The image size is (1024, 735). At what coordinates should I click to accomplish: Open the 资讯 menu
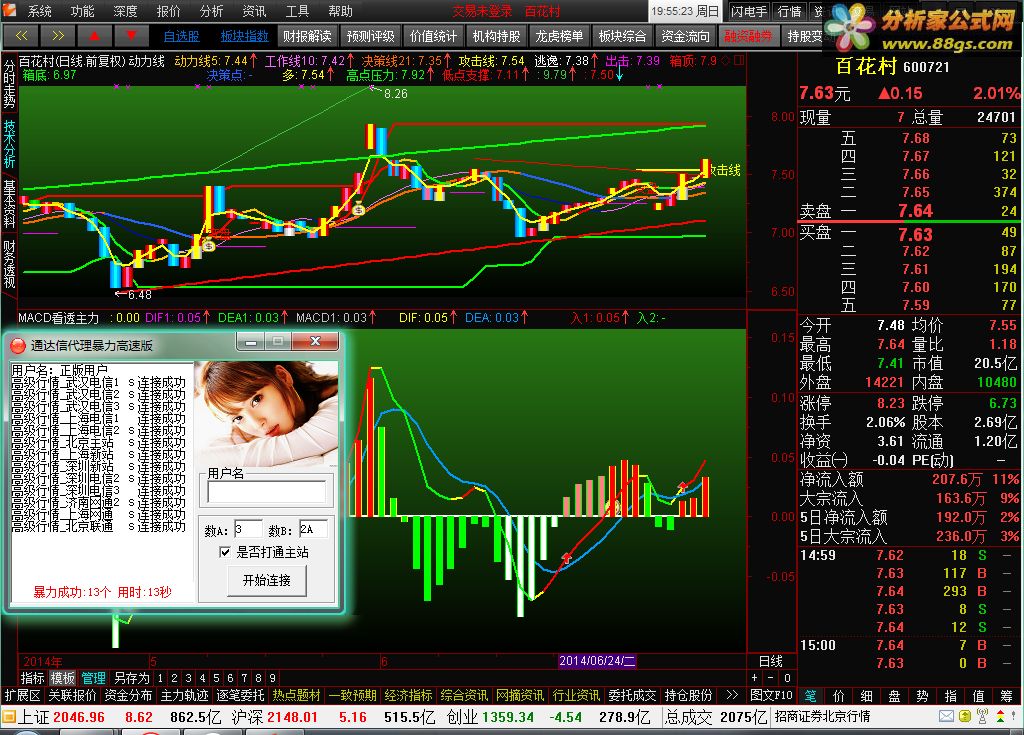(254, 11)
